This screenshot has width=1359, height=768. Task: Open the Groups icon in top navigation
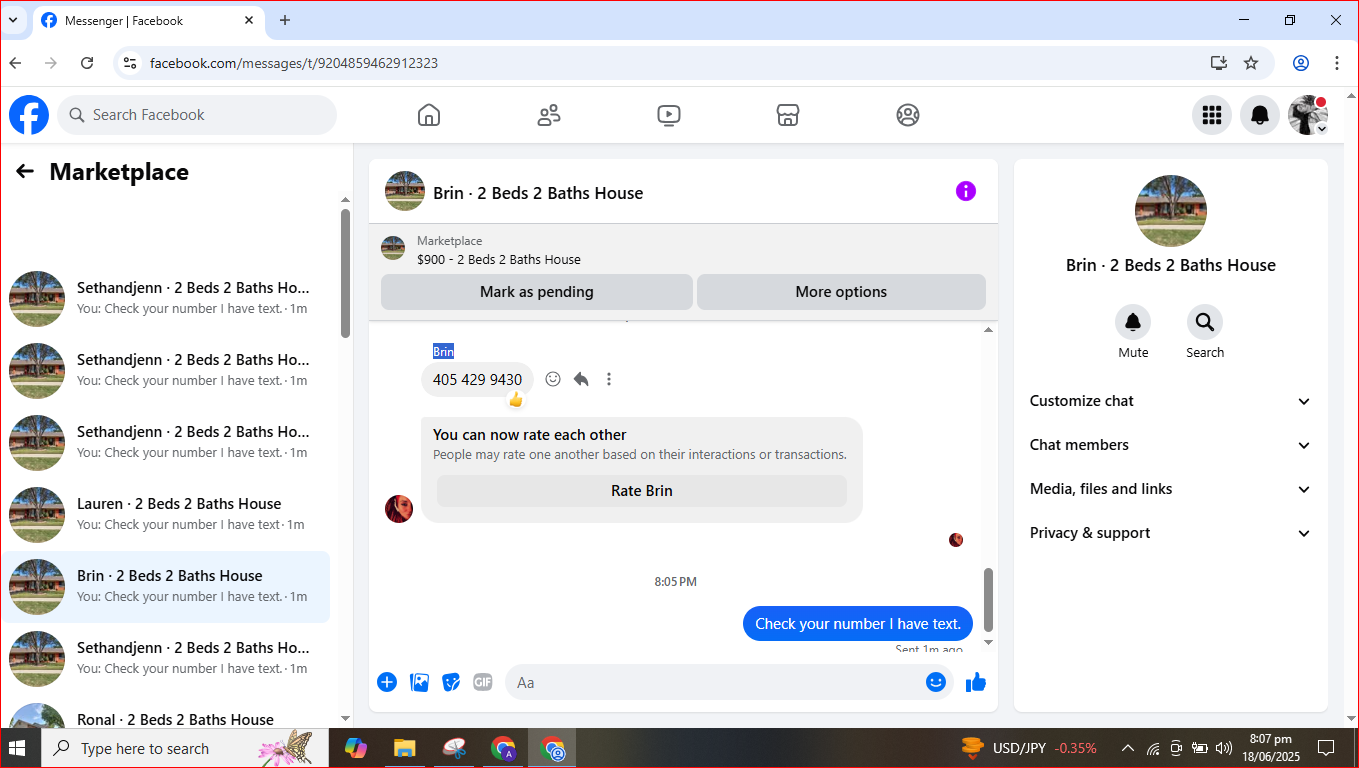tap(908, 115)
